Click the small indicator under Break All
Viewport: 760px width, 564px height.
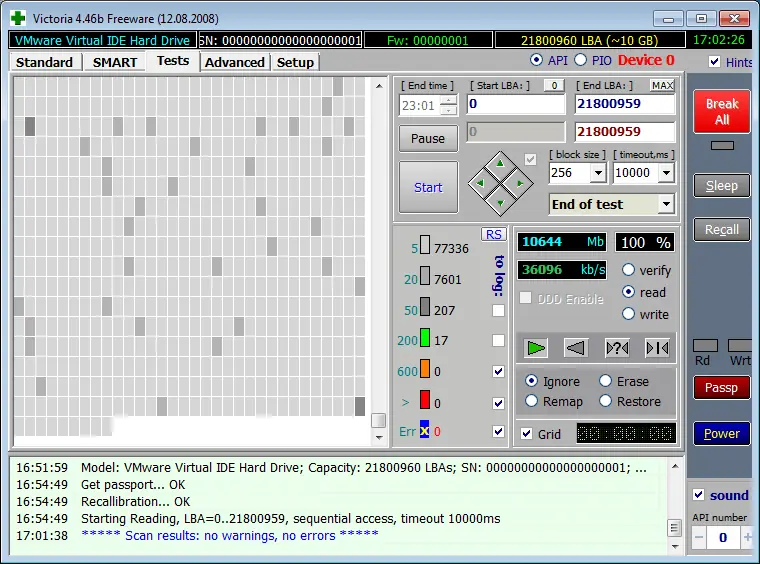(x=722, y=145)
